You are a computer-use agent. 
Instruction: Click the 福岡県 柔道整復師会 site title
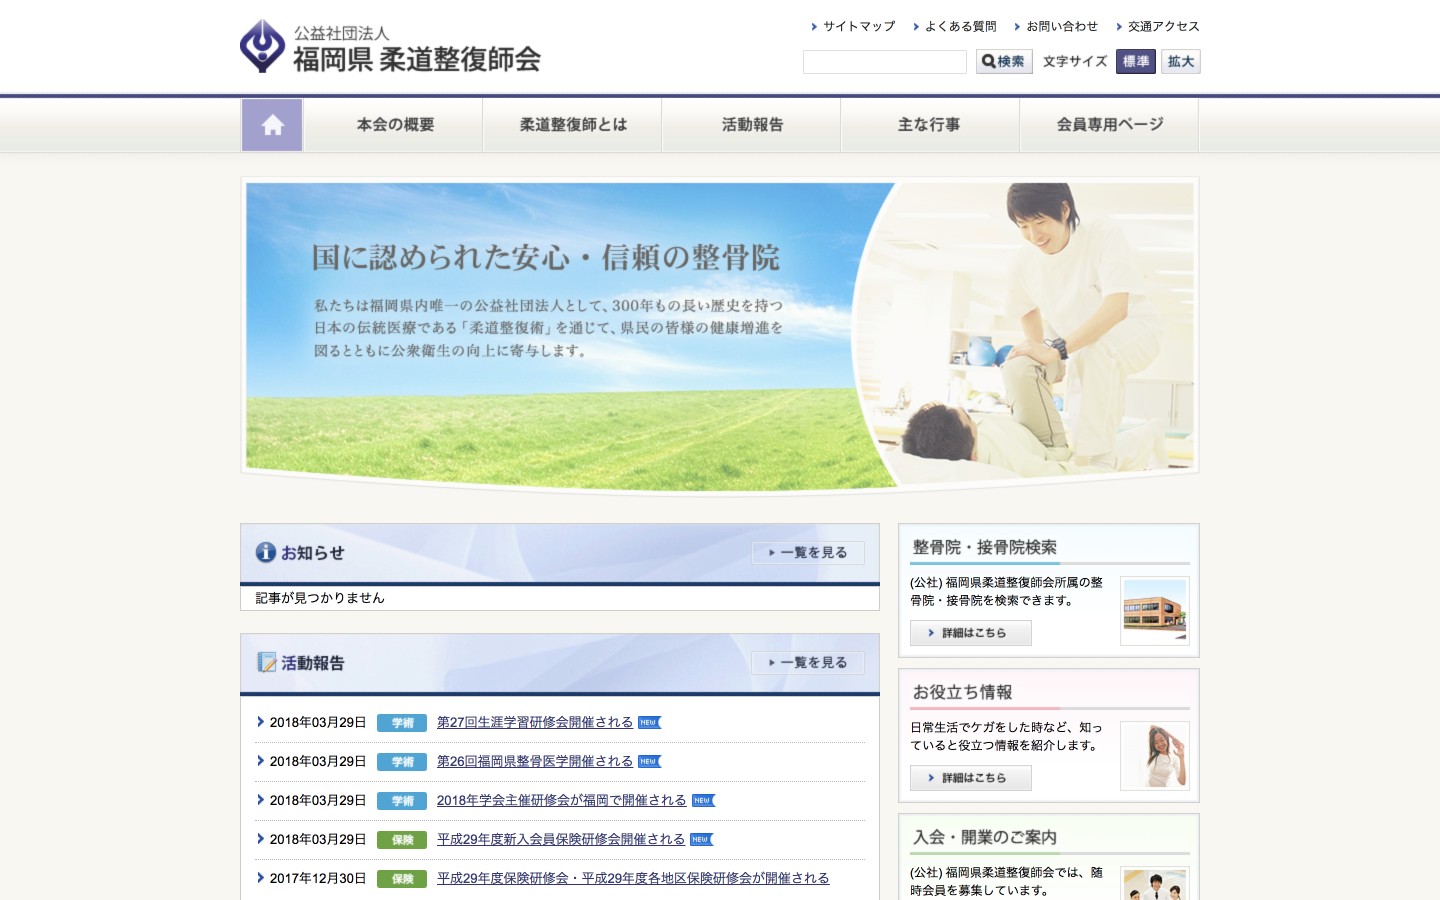[417, 59]
